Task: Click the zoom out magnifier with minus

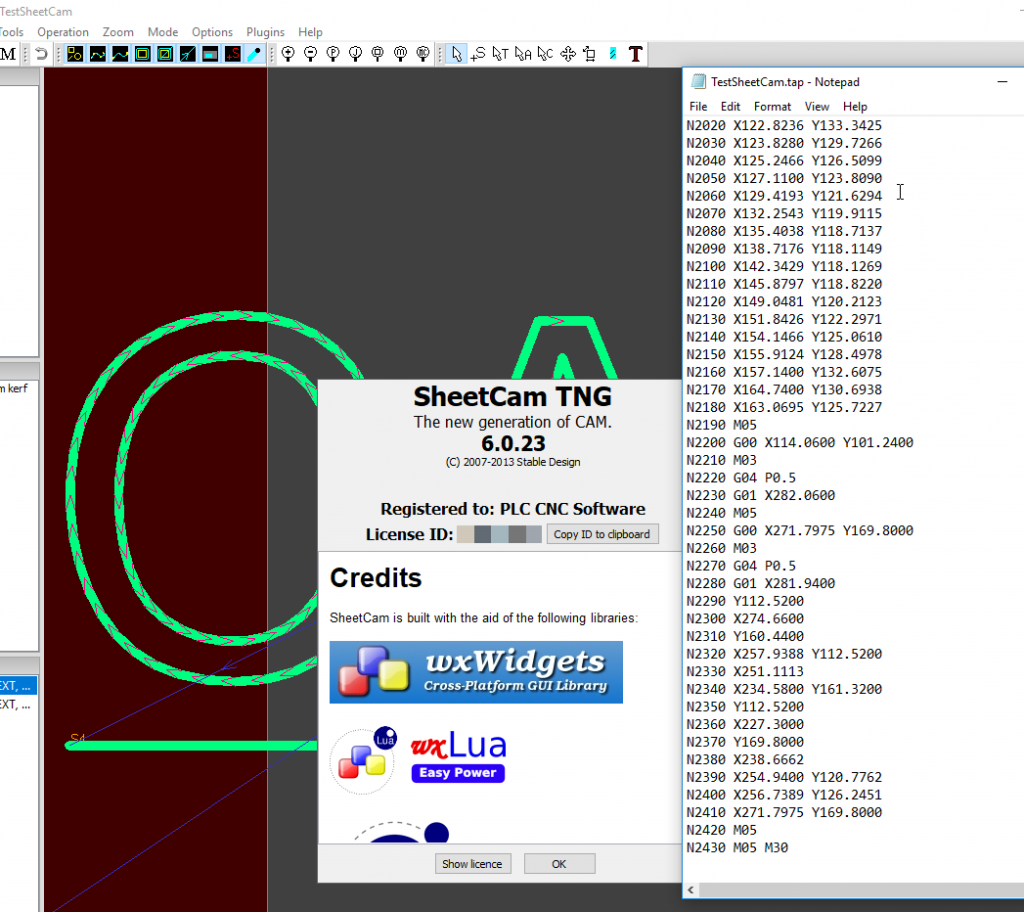Action: [x=310, y=54]
